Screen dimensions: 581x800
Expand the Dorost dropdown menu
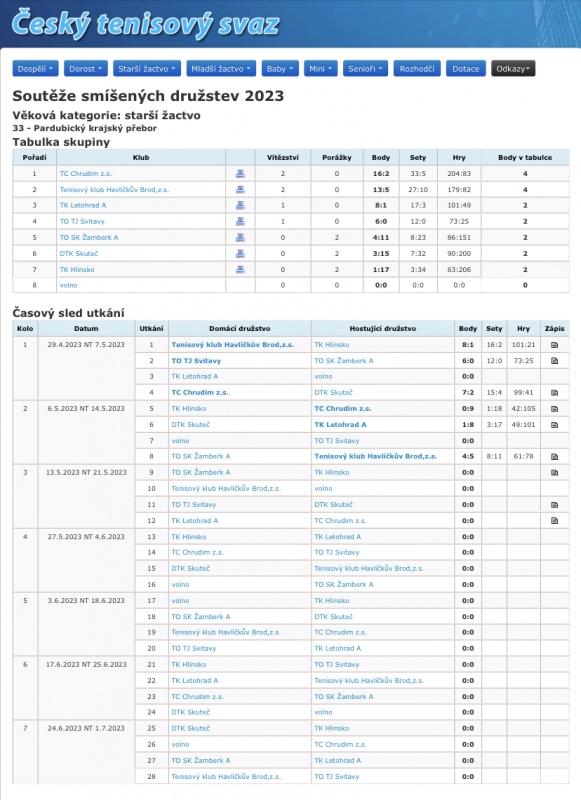point(86,69)
